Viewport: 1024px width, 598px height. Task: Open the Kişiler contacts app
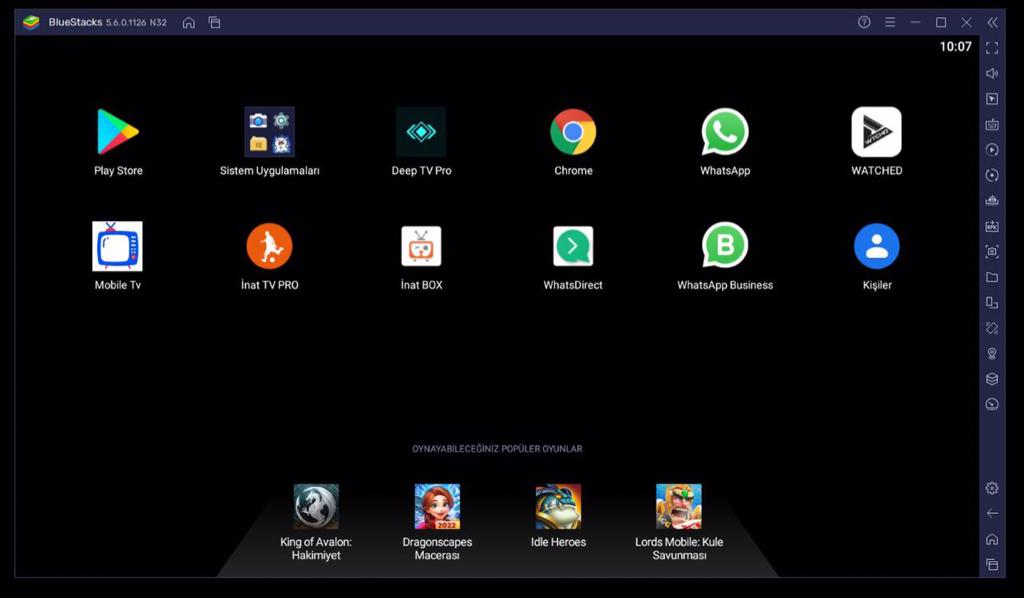coord(876,246)
